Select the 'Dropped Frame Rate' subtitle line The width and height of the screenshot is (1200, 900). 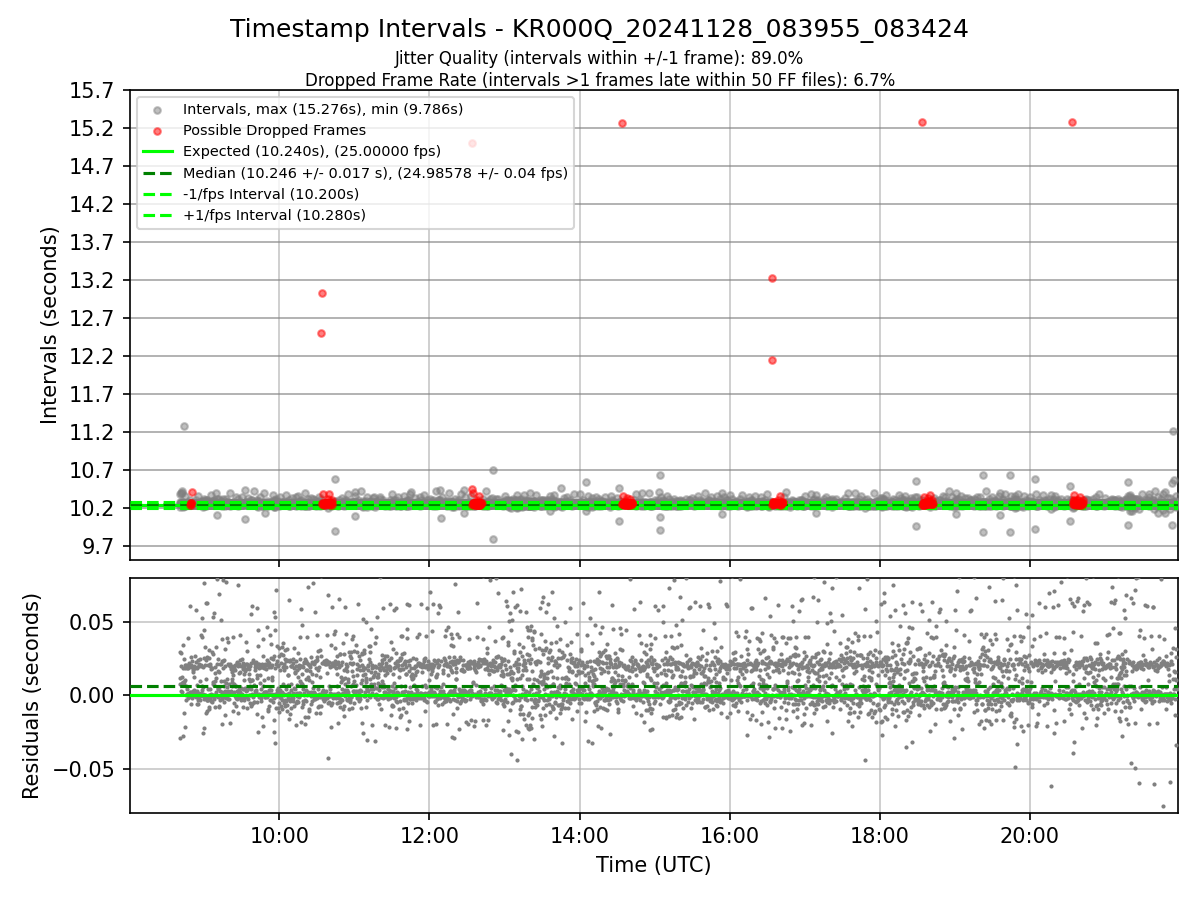(x=599, y=80)
